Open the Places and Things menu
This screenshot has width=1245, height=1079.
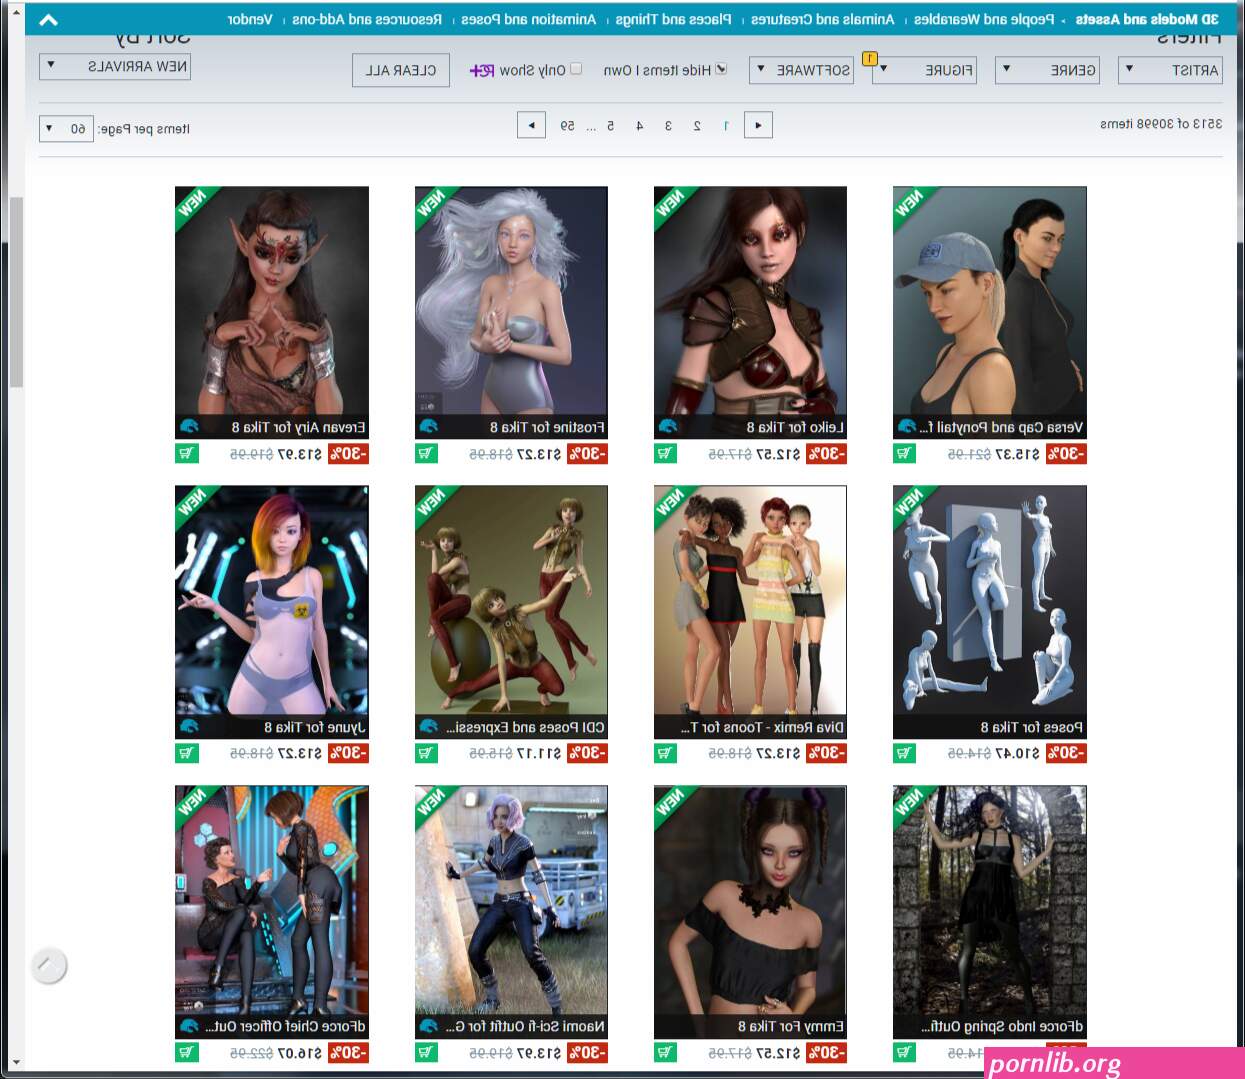(673, 19)
